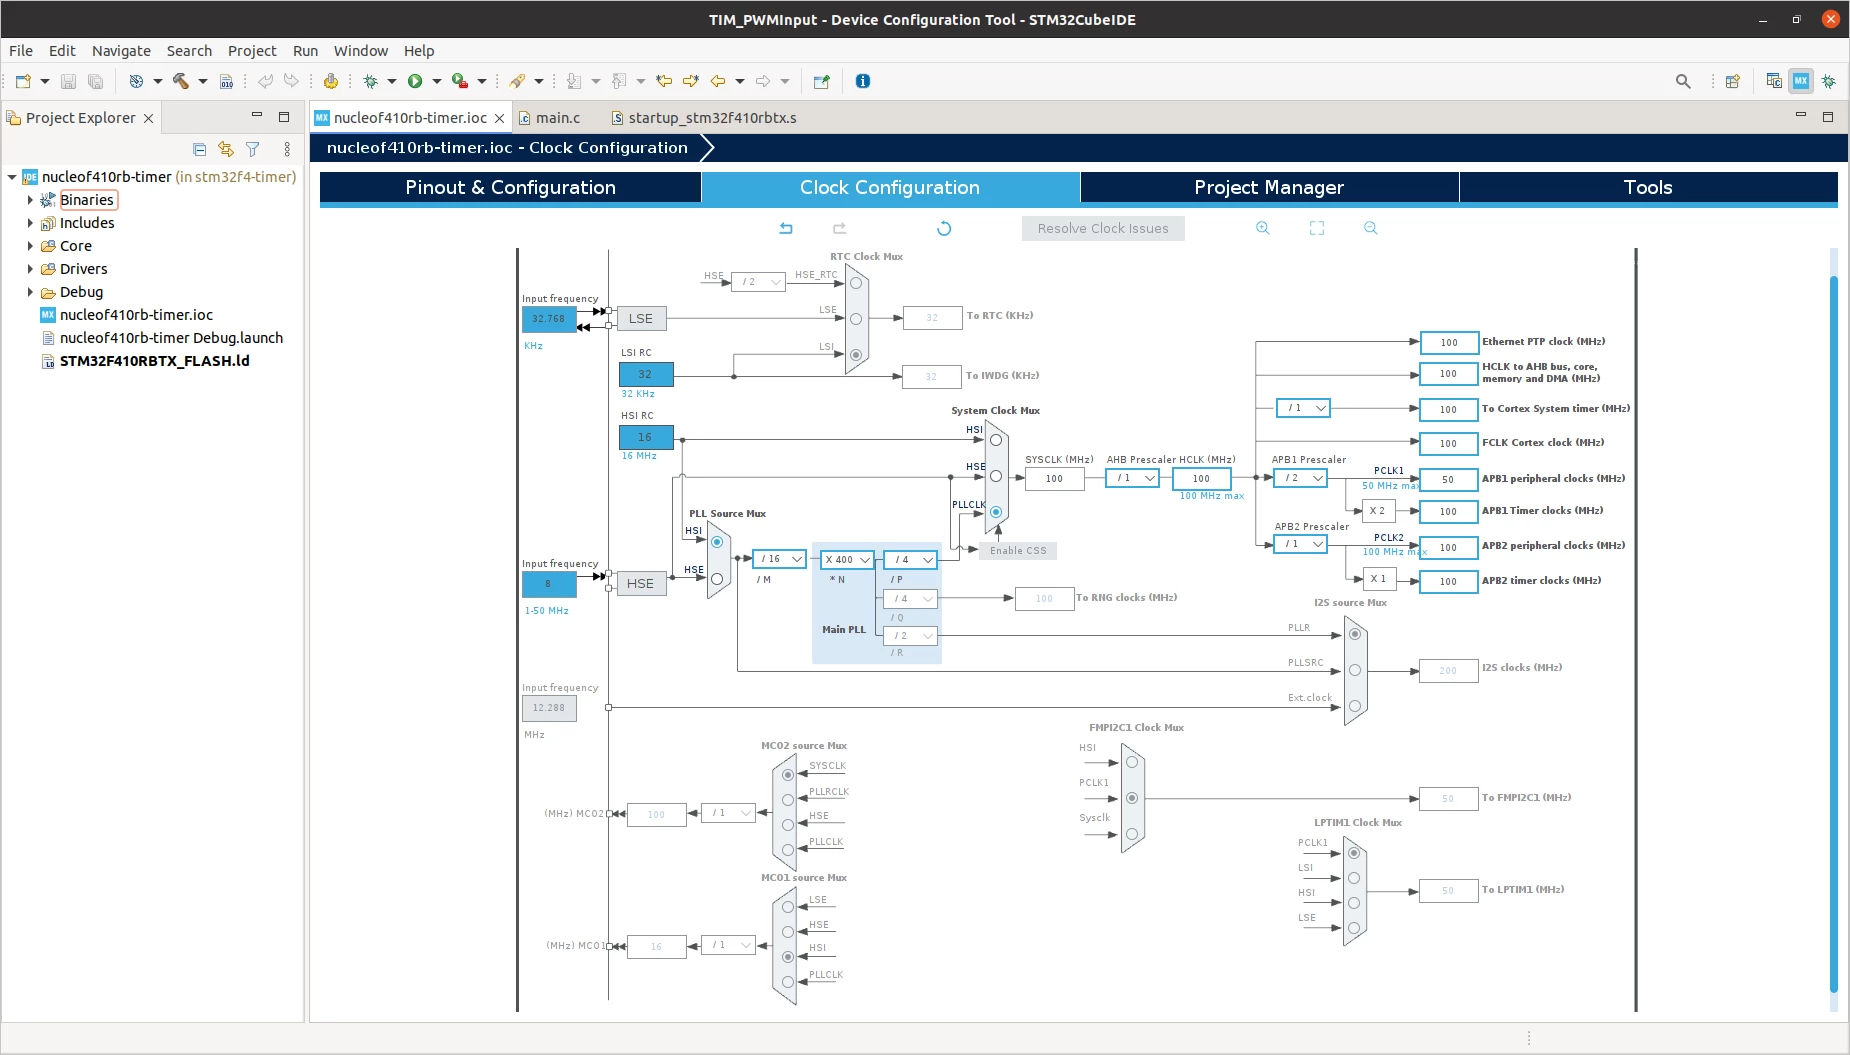1850x1055 pixels.
Task: Click the refresh clock diagram icon
Action: click(x=944, y=228)
